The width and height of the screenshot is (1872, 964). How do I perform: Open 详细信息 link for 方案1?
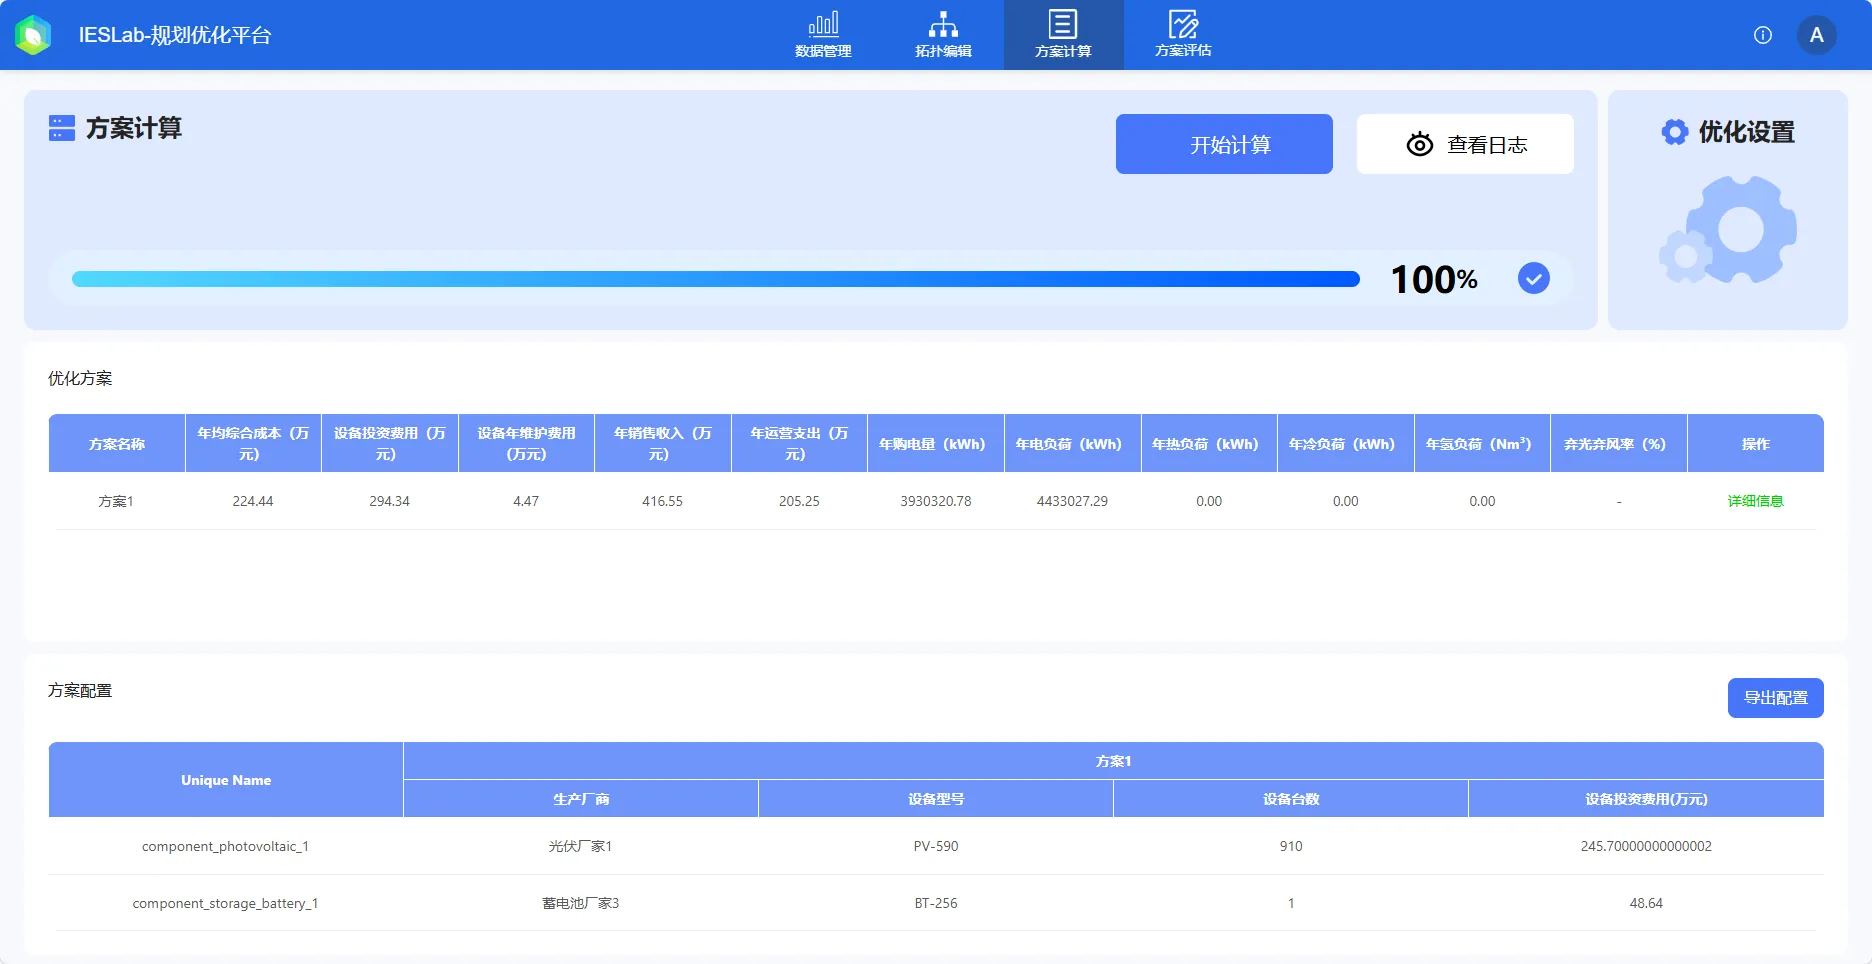(1755, 501)
